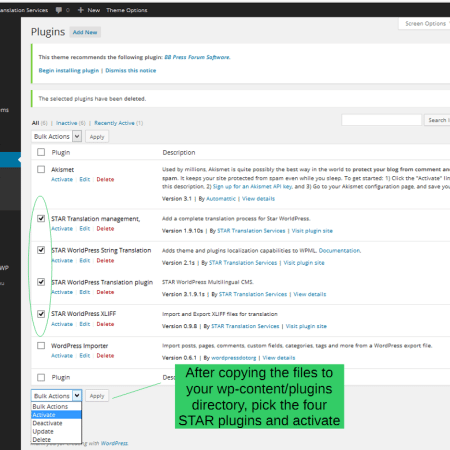450x450 pixels.
Task: Open the comments bubble icon in admin bar
Action: click(x=59, y=10)
